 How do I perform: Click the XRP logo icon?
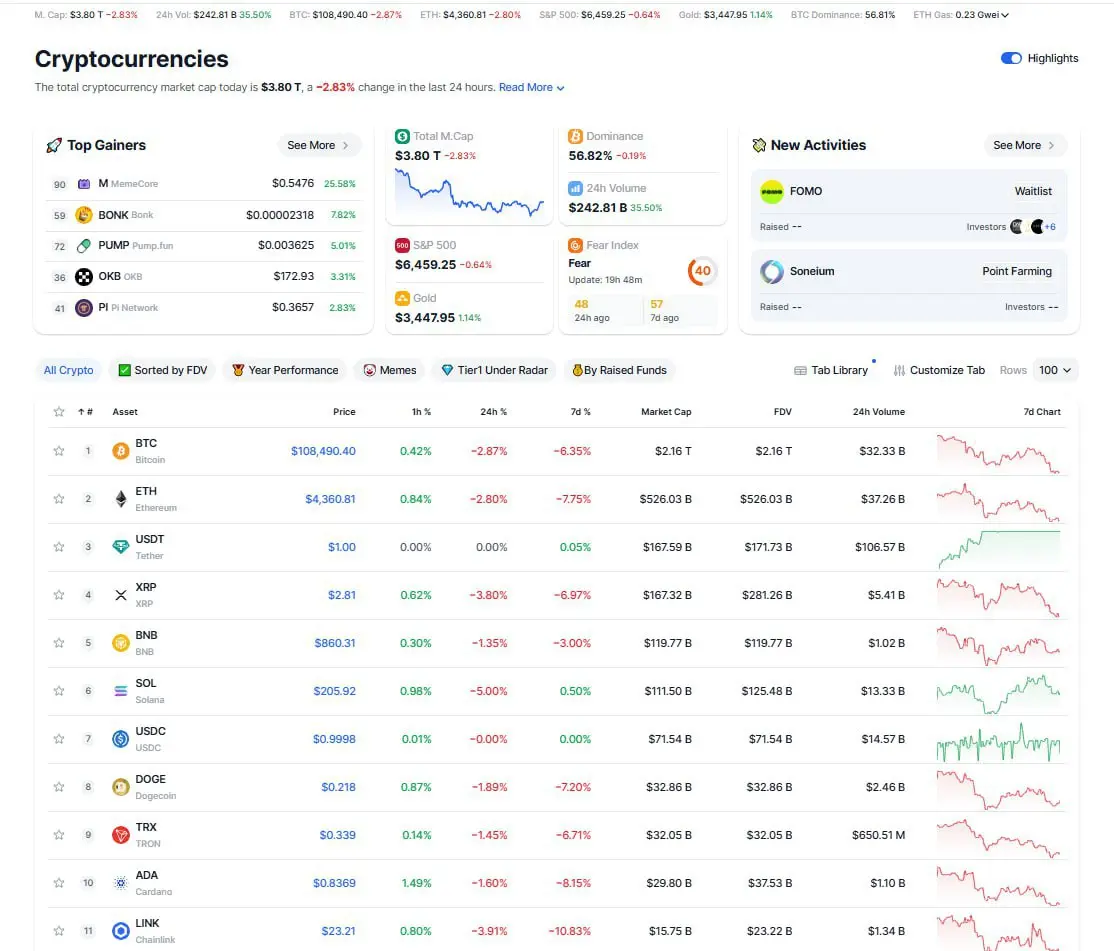pos(121,594)
